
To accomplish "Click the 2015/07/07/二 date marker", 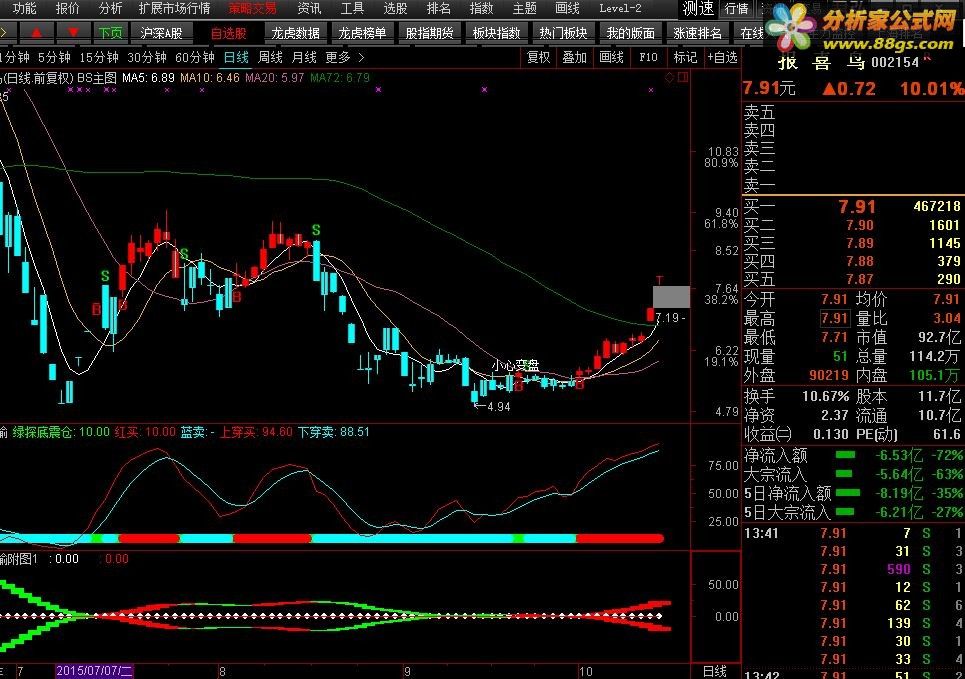I will (94, 671).
